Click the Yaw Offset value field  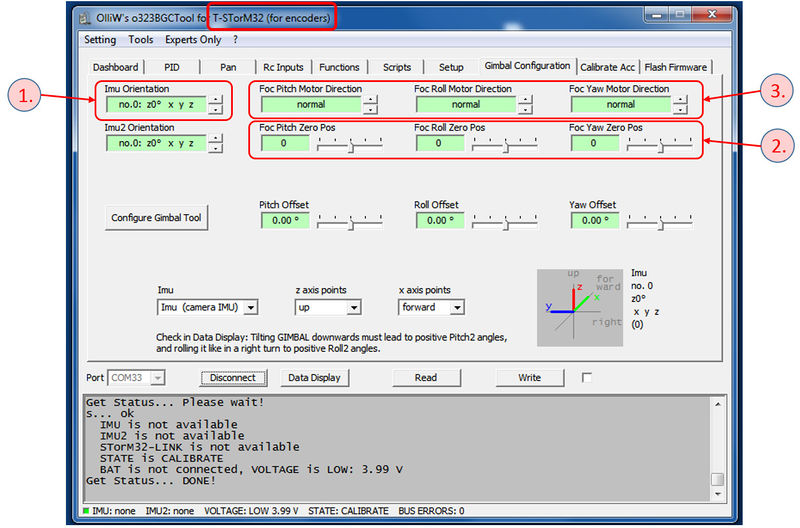pyautogui.click(x=594, y=221)
